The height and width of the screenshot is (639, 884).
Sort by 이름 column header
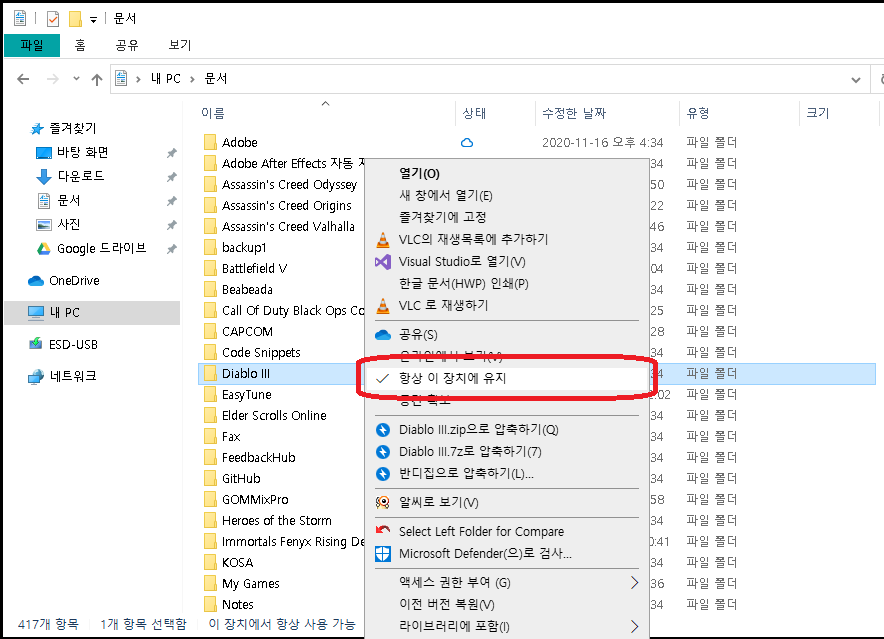point(213,113)
